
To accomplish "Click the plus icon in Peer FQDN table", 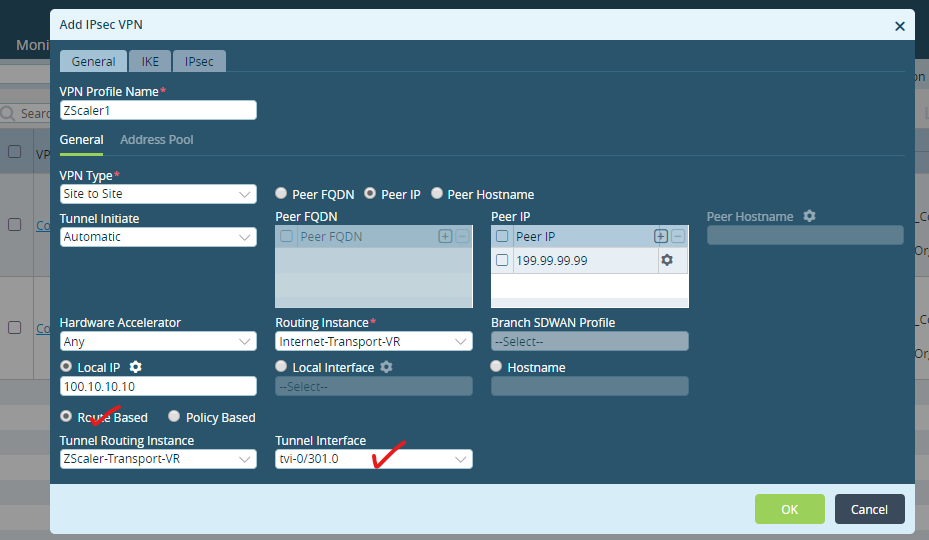I will 445,237.
